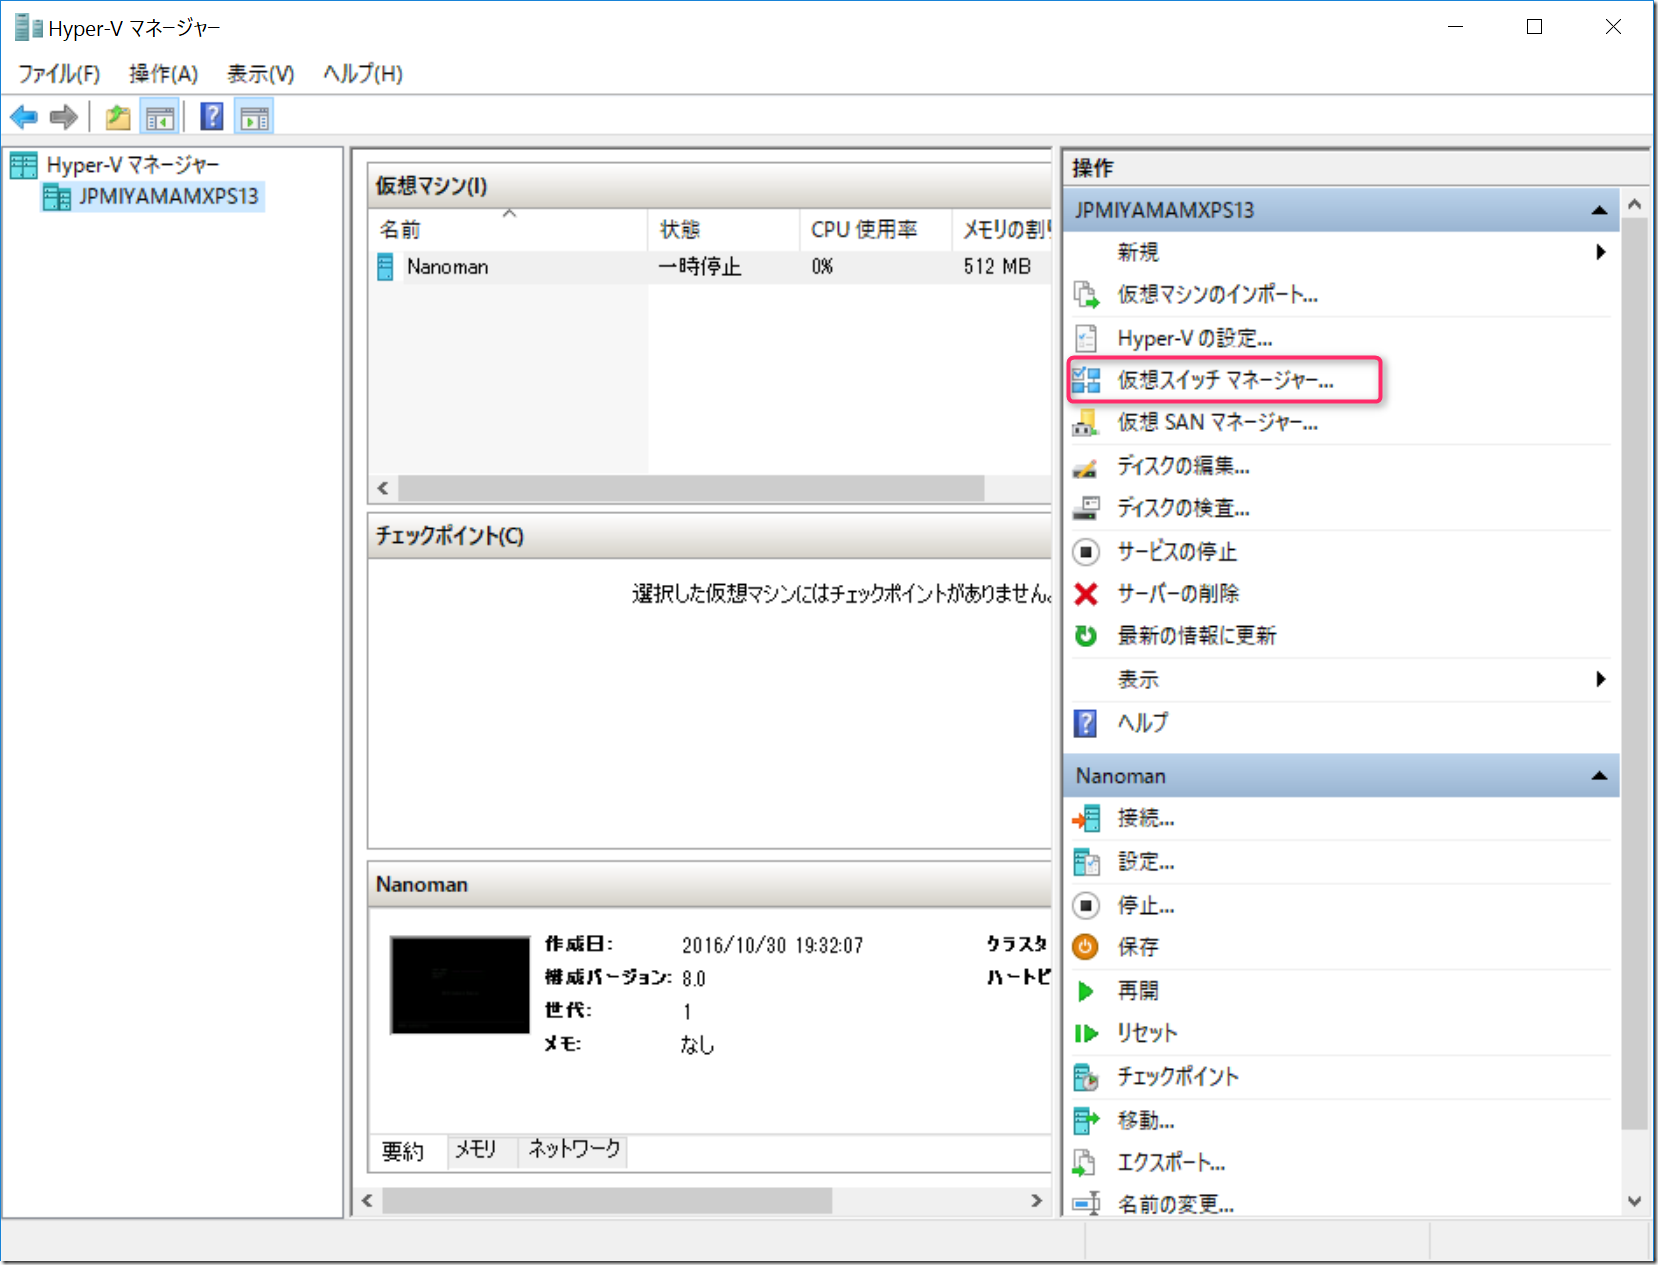
Task: Click the bottom horizontal scrollbar left arrow
Action: click(x=367, y=1201)
